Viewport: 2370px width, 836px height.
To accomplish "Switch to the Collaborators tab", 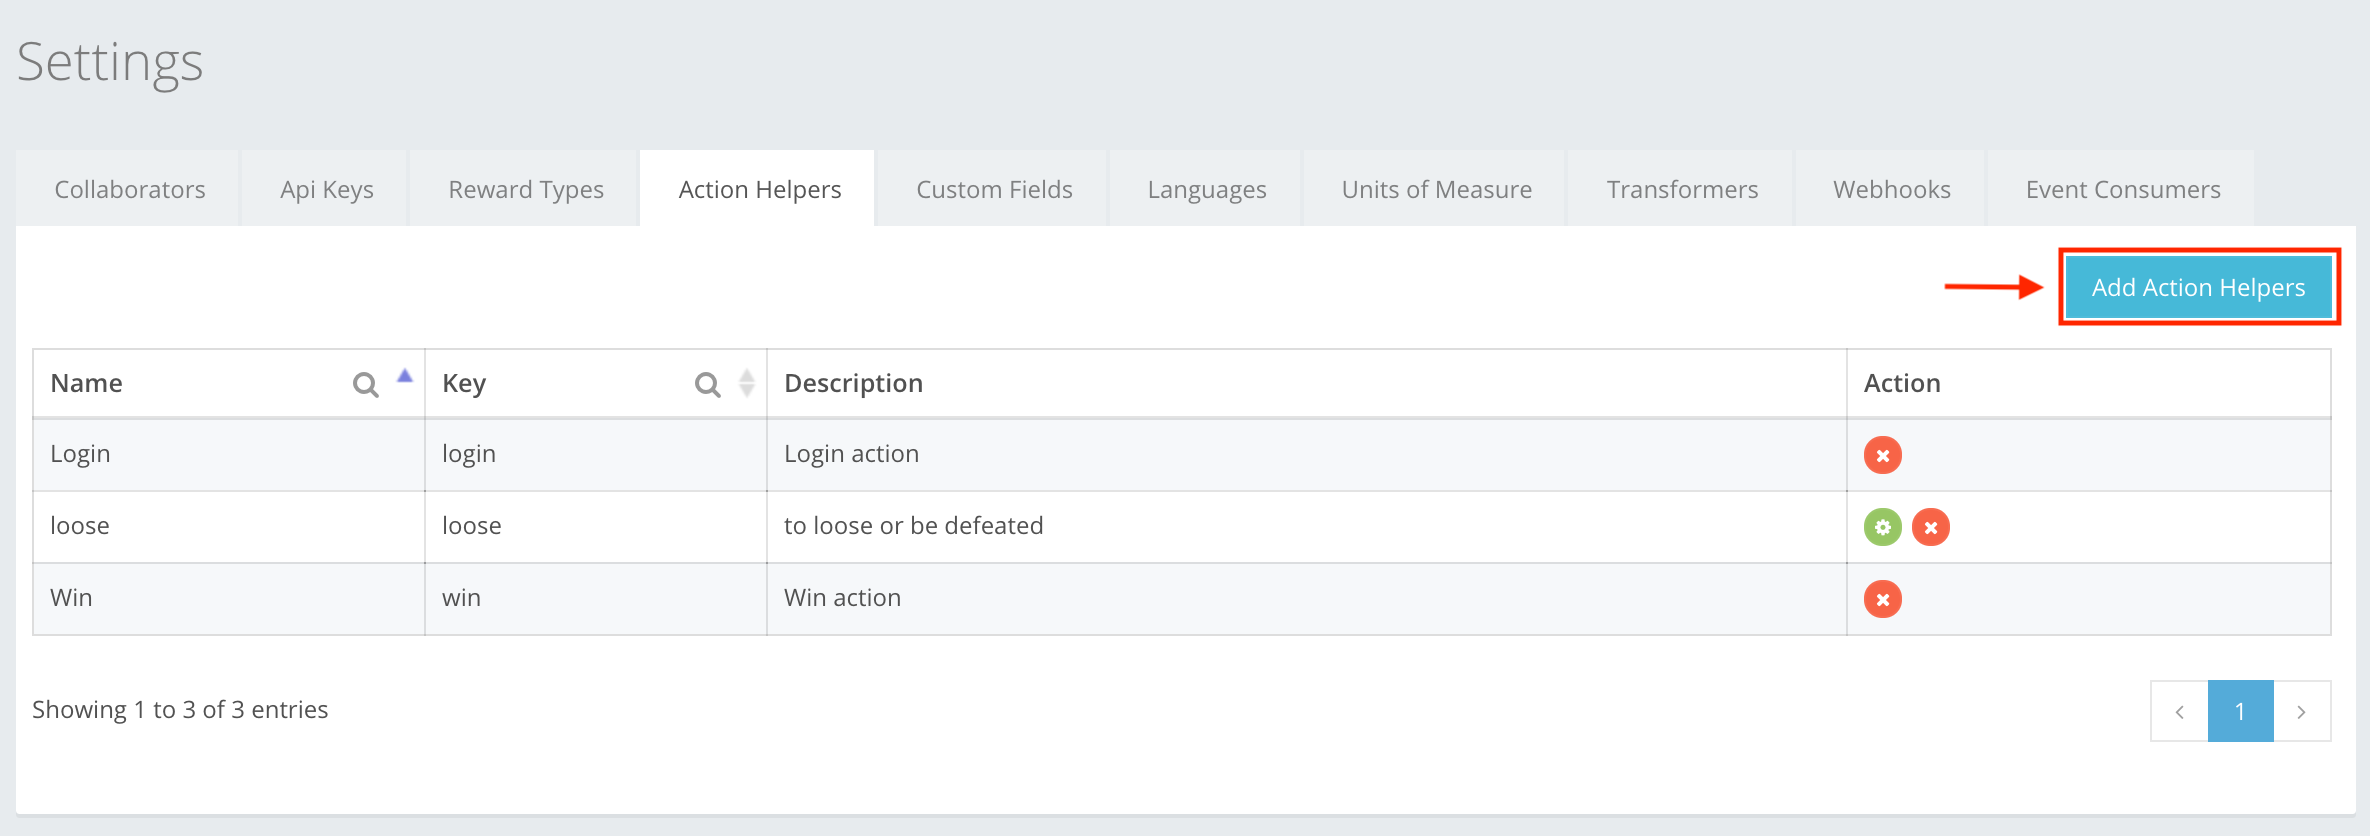I will [x=130, y=189].
